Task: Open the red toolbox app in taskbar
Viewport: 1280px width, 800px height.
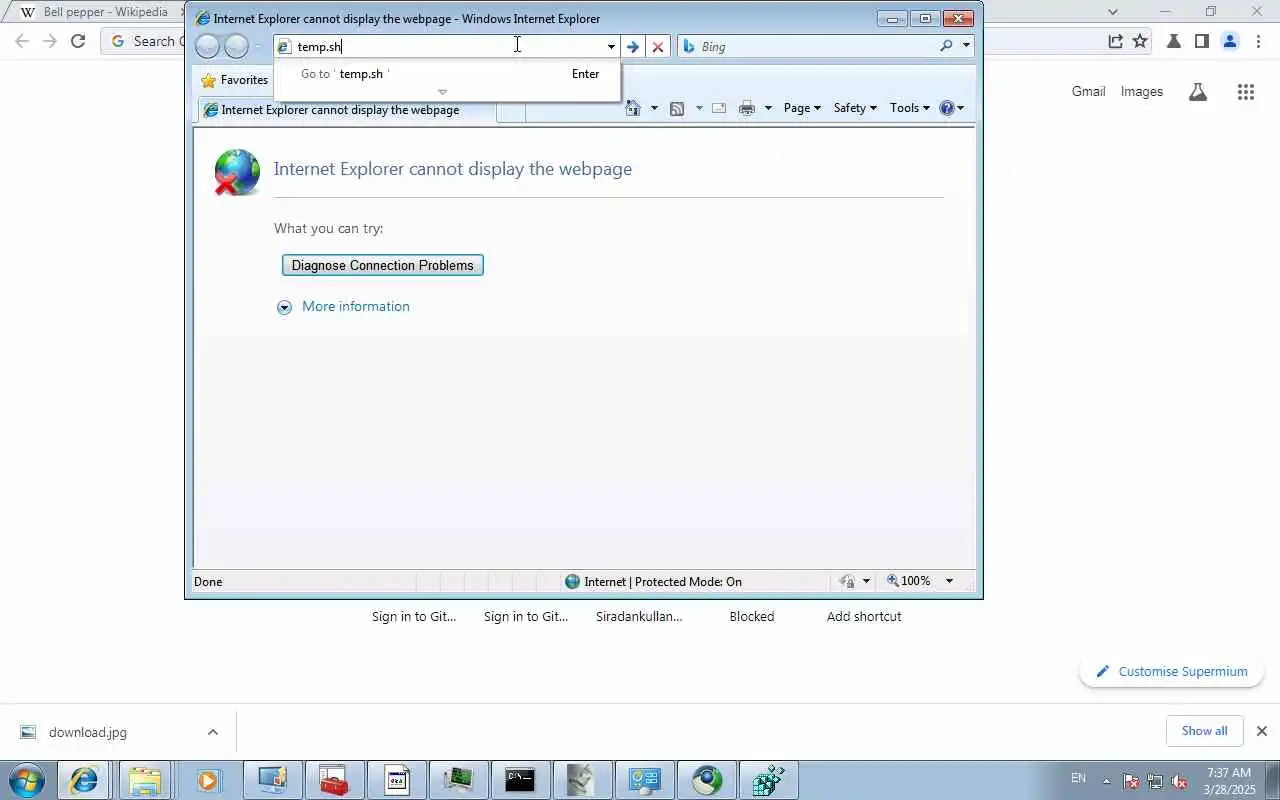Action: (x=333, y=780)
